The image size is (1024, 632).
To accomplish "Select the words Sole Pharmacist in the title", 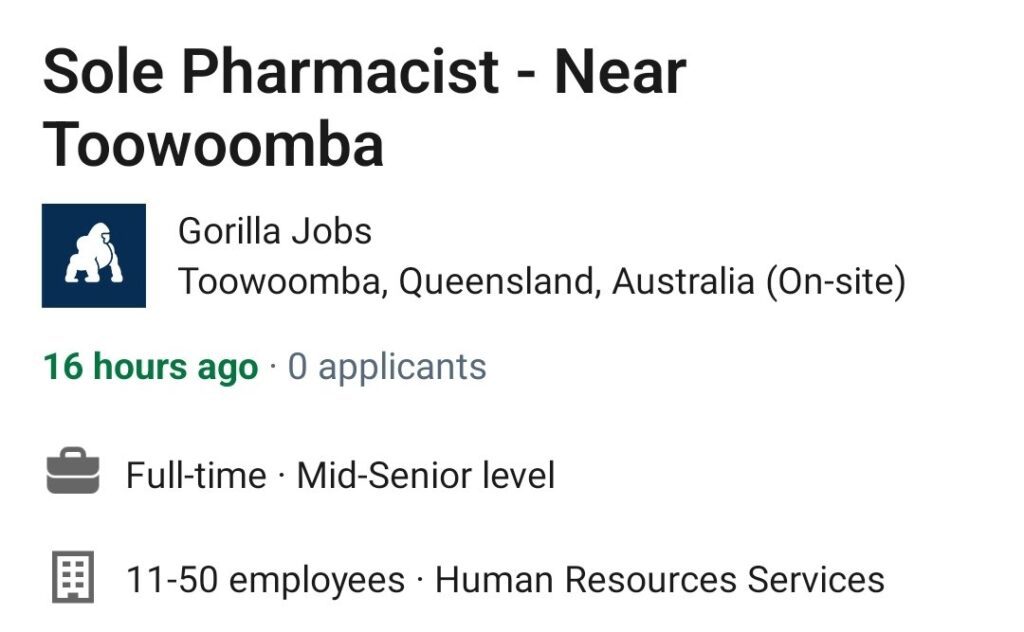I will click(x=271, y=72).
